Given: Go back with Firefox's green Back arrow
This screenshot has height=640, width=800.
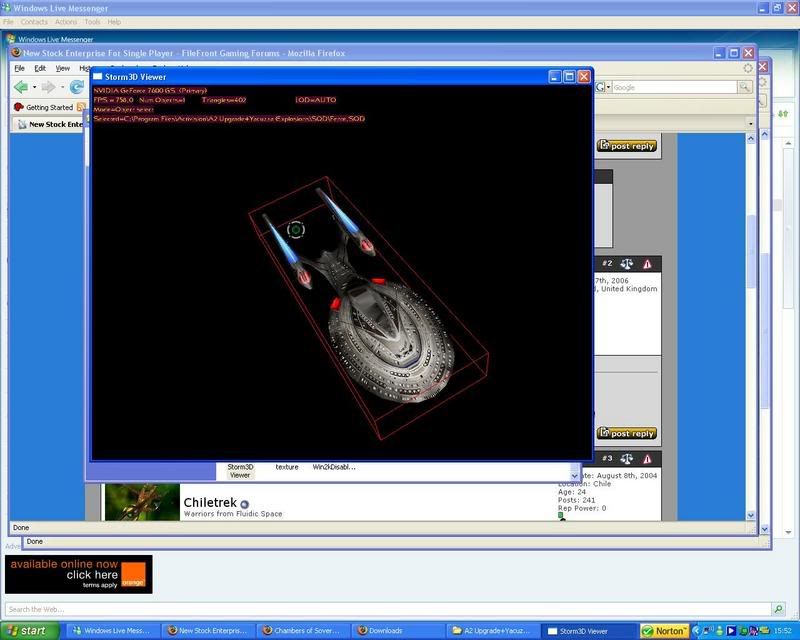Looking at the screenshot, I should tap(20, 87).
